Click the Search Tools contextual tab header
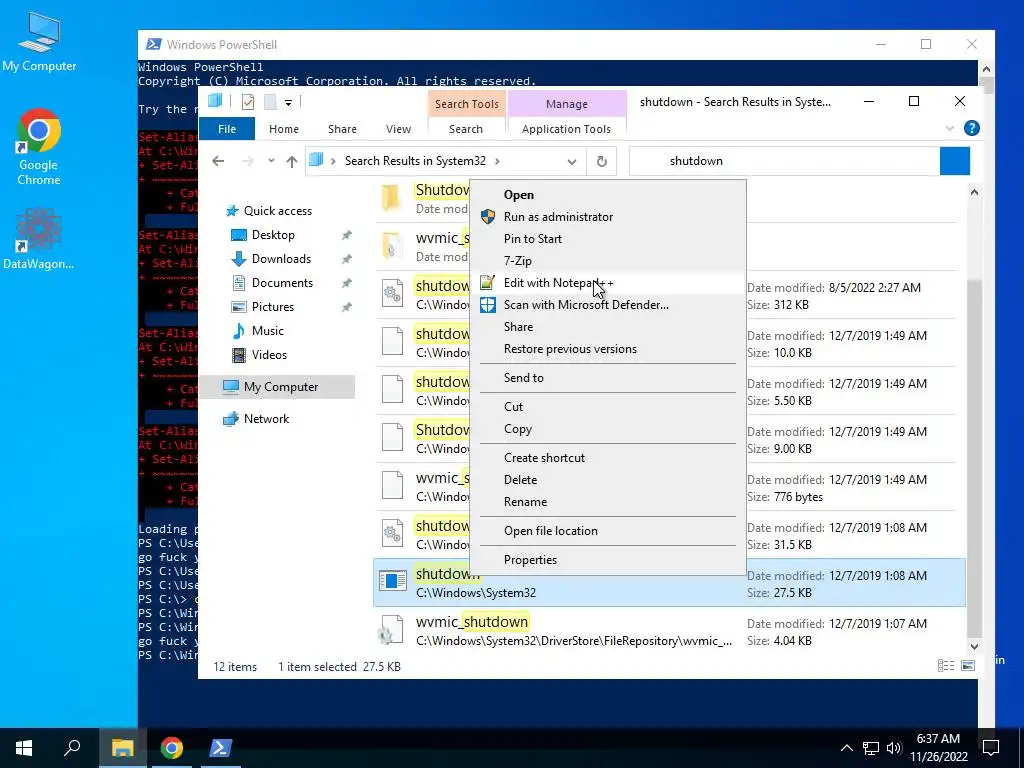 point(466,104)
